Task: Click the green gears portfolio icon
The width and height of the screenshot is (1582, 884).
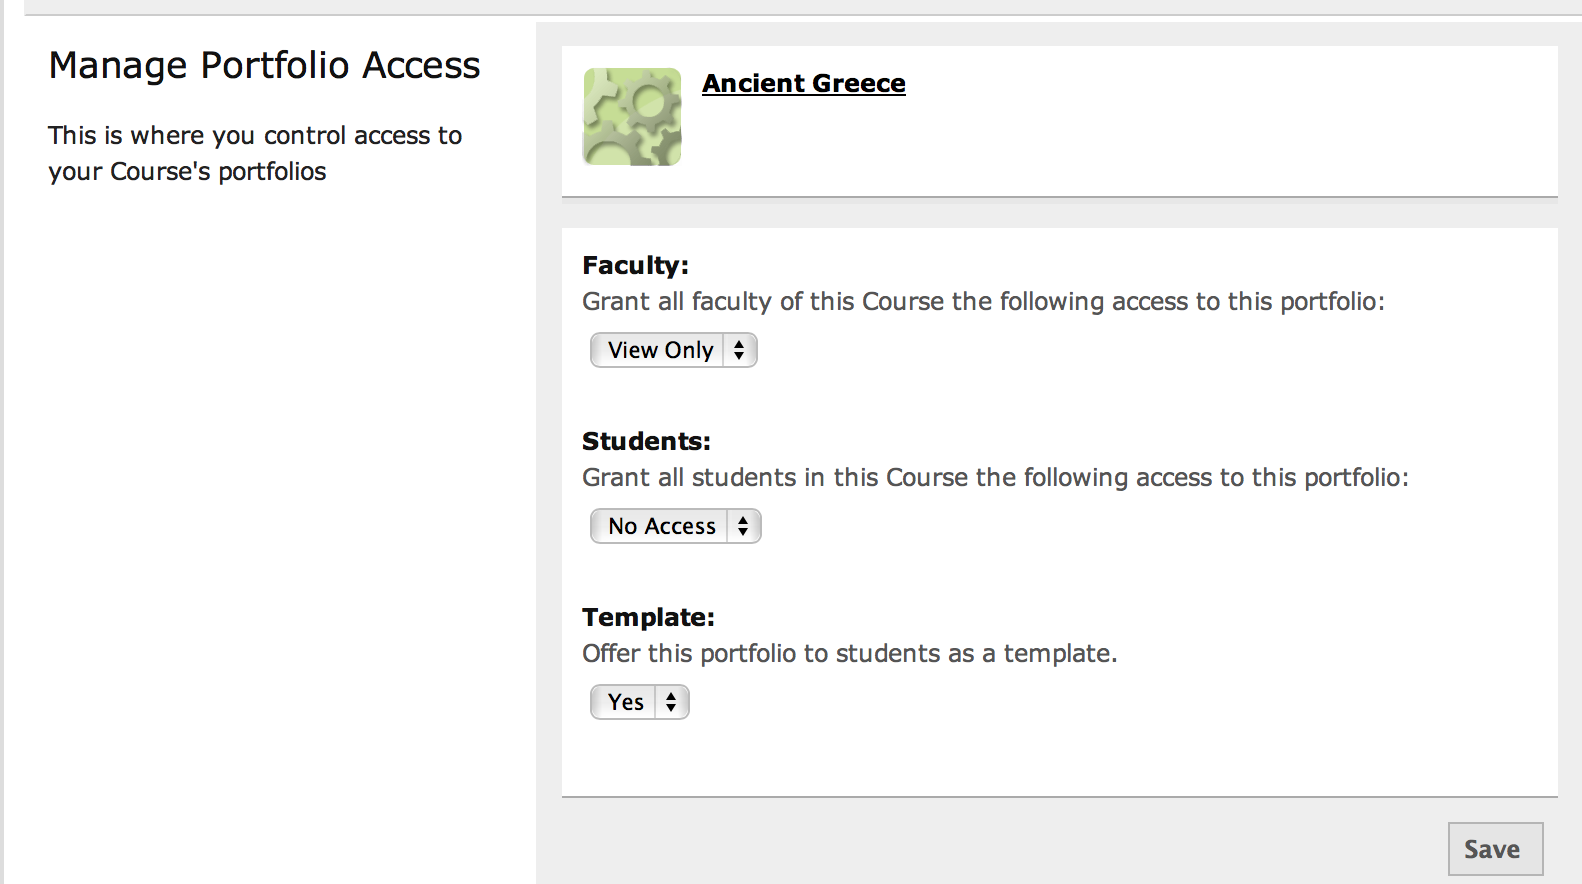Action: (x=631, y=116)
